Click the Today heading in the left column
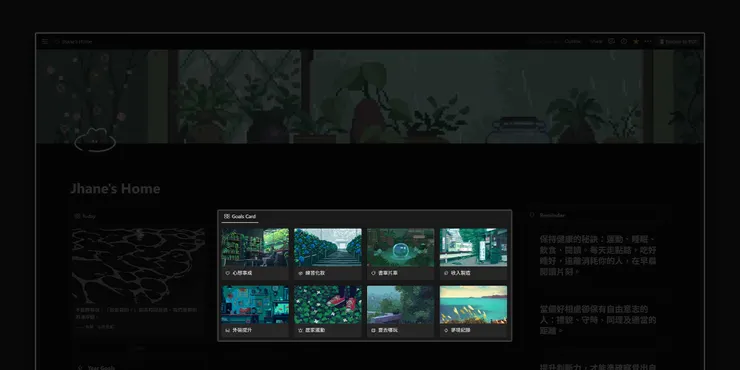The height and width of the screenshot is (370, 740). click(89, 216)
